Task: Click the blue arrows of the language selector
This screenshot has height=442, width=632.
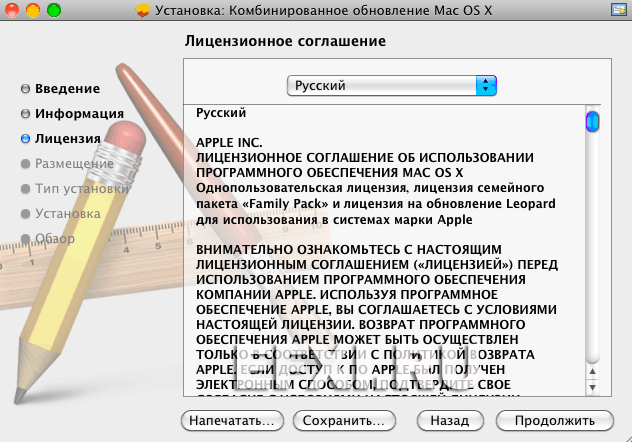Action: click(486, 86)
